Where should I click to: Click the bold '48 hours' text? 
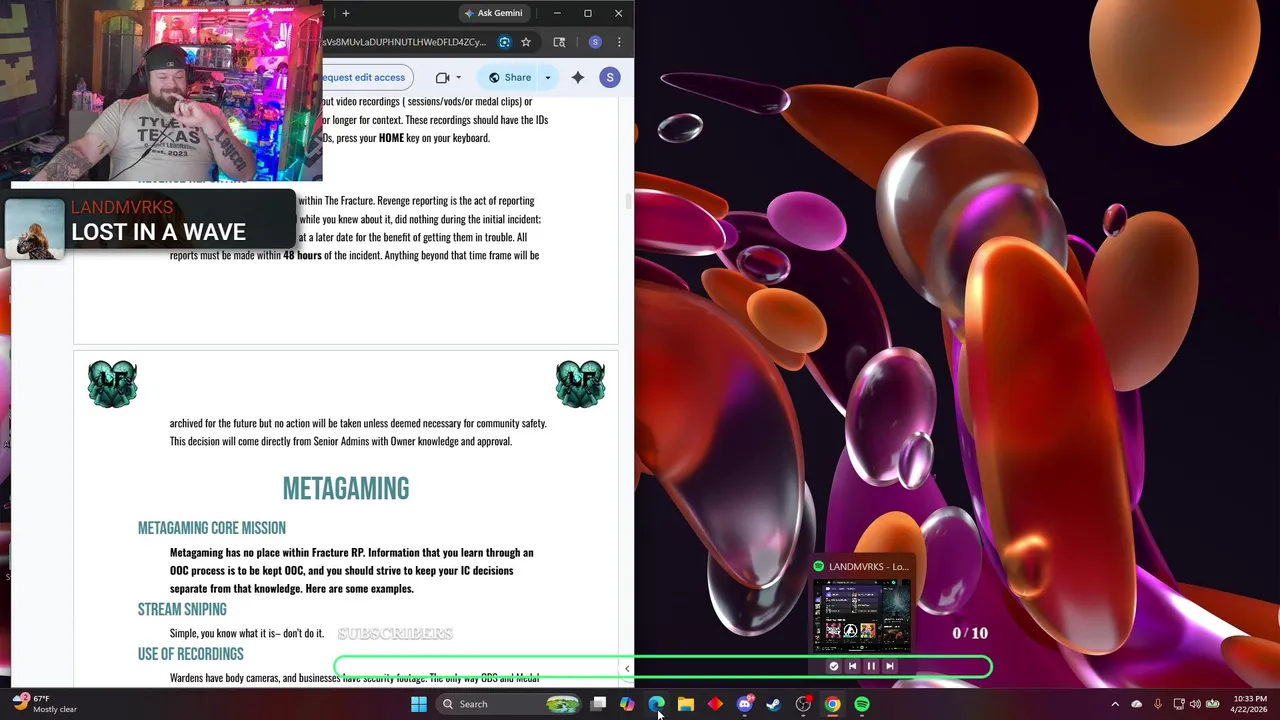click(302, 255)
